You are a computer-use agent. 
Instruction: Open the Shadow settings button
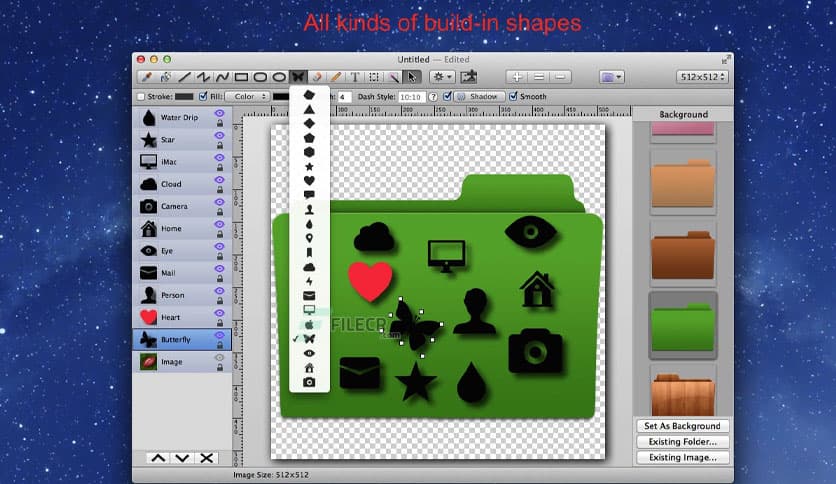478,96
